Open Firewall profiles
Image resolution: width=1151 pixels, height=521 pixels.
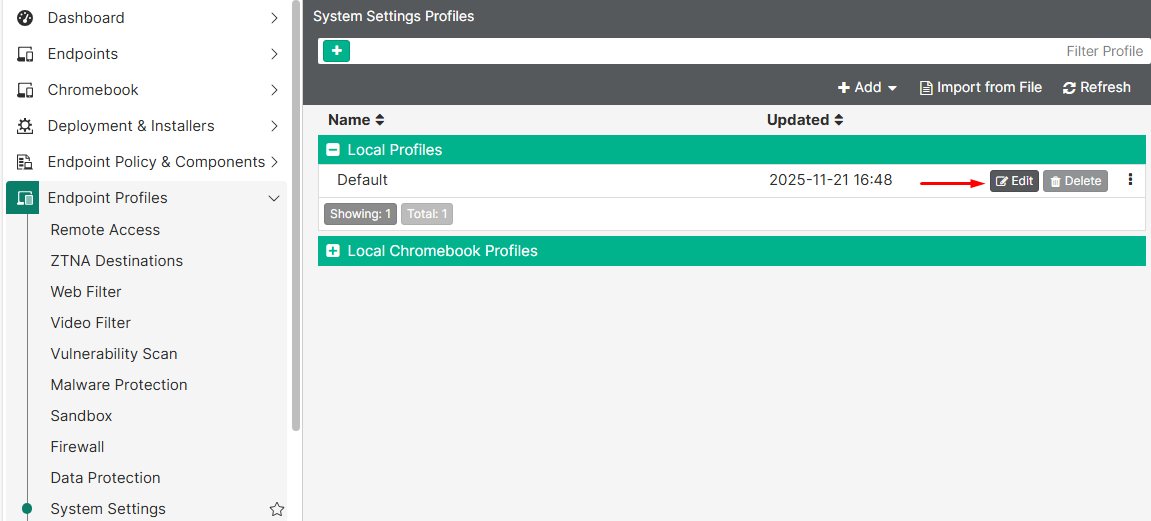coord(77,446)
